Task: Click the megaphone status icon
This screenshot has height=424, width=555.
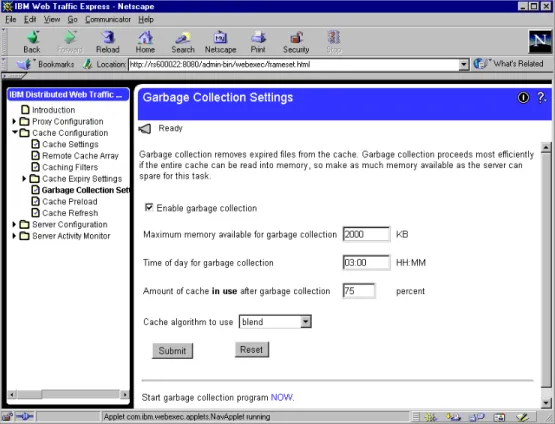Action: coord(145,128)
